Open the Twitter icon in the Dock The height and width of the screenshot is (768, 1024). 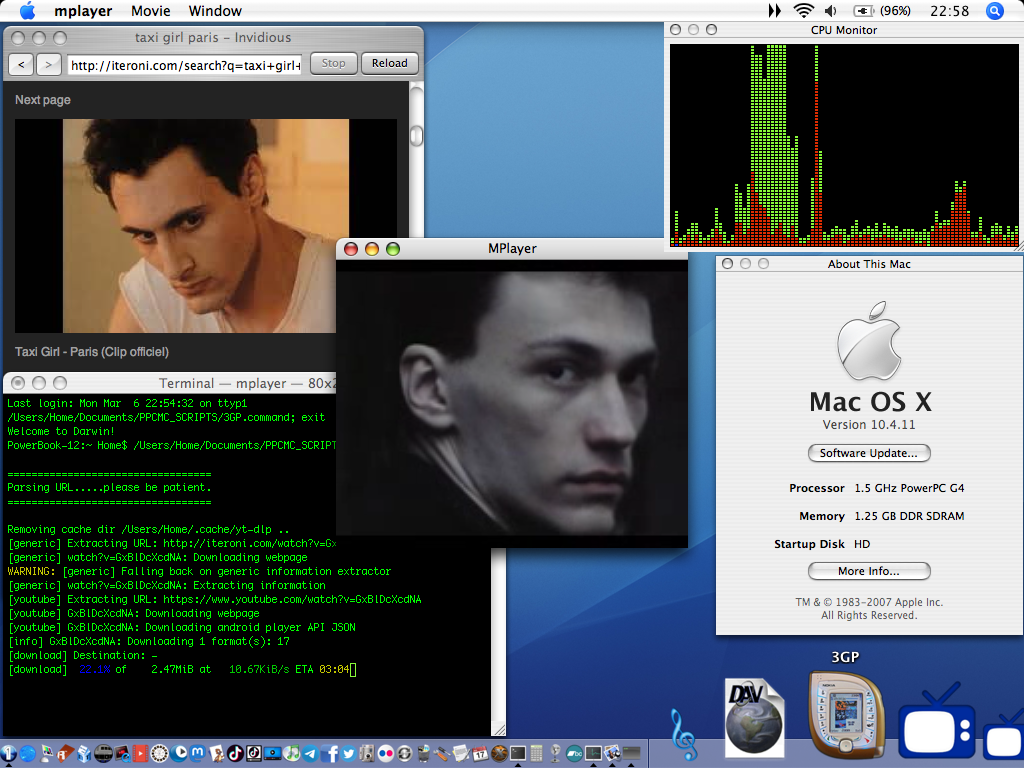click(x=349, y=754)
